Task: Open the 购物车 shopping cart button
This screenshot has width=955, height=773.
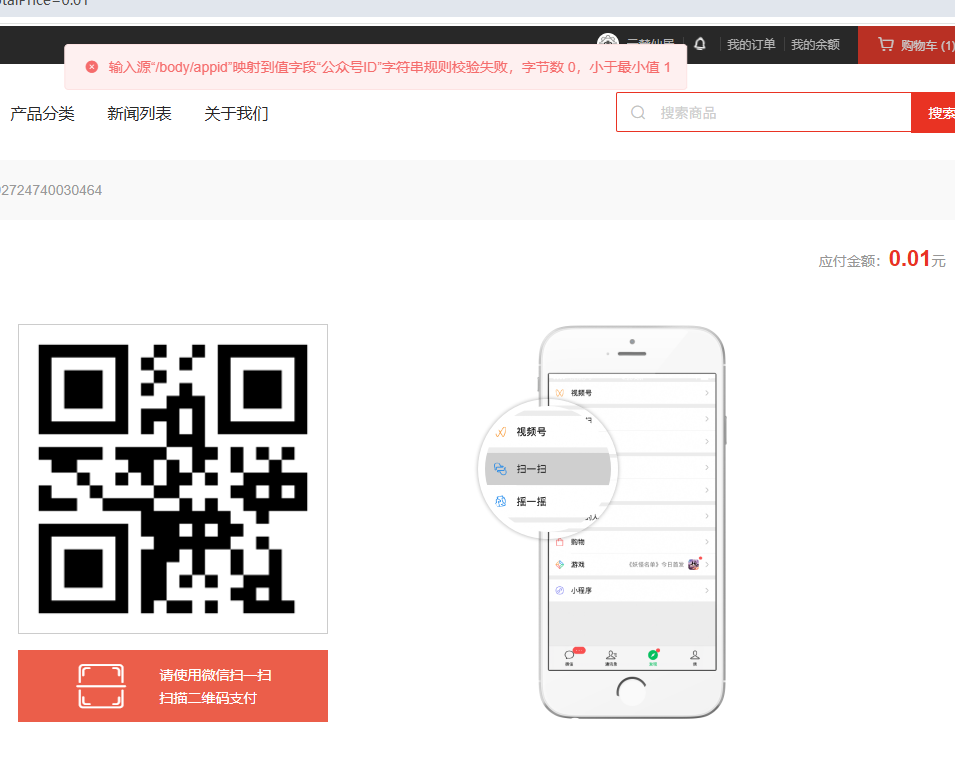Action: 906,45
